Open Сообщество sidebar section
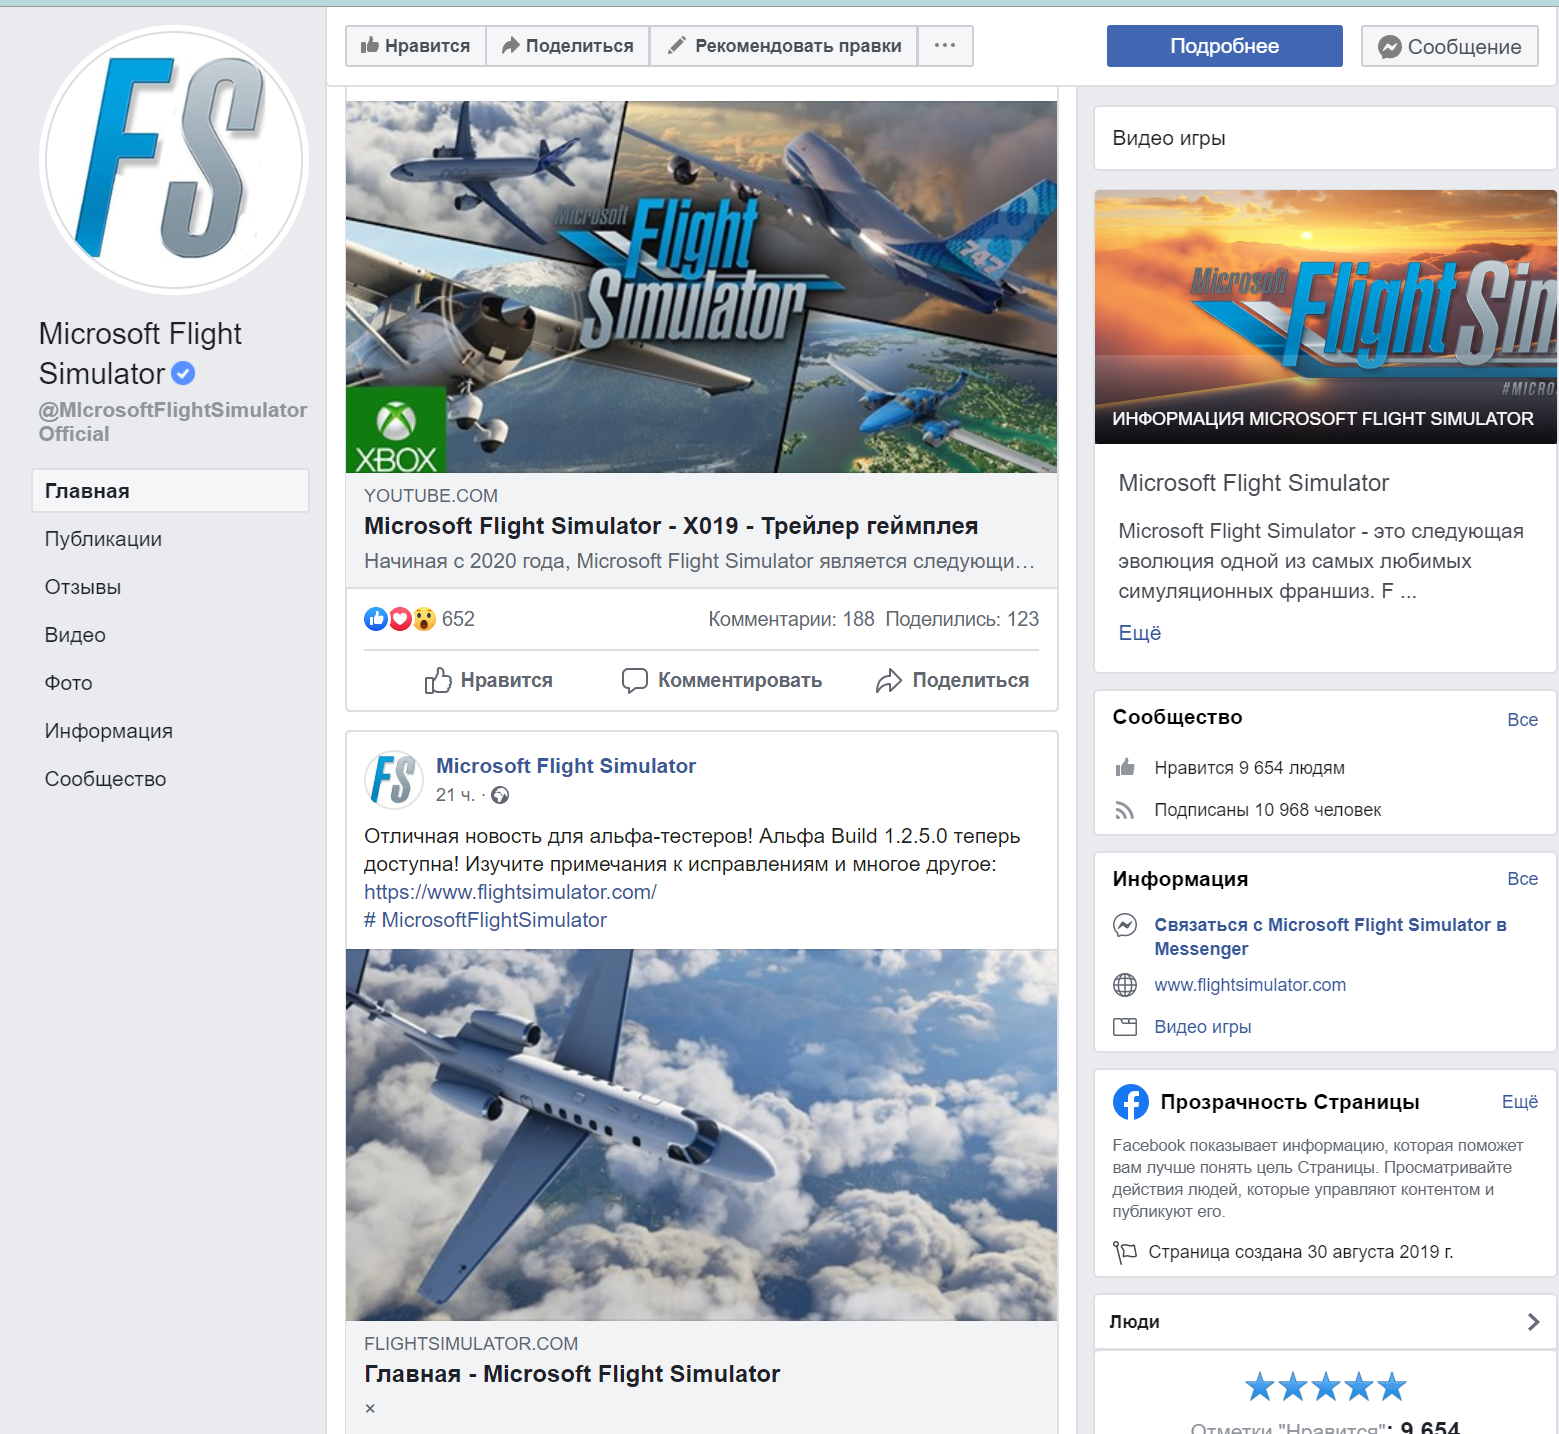This screenshot has height=1434, width=1559. (105, 779)
